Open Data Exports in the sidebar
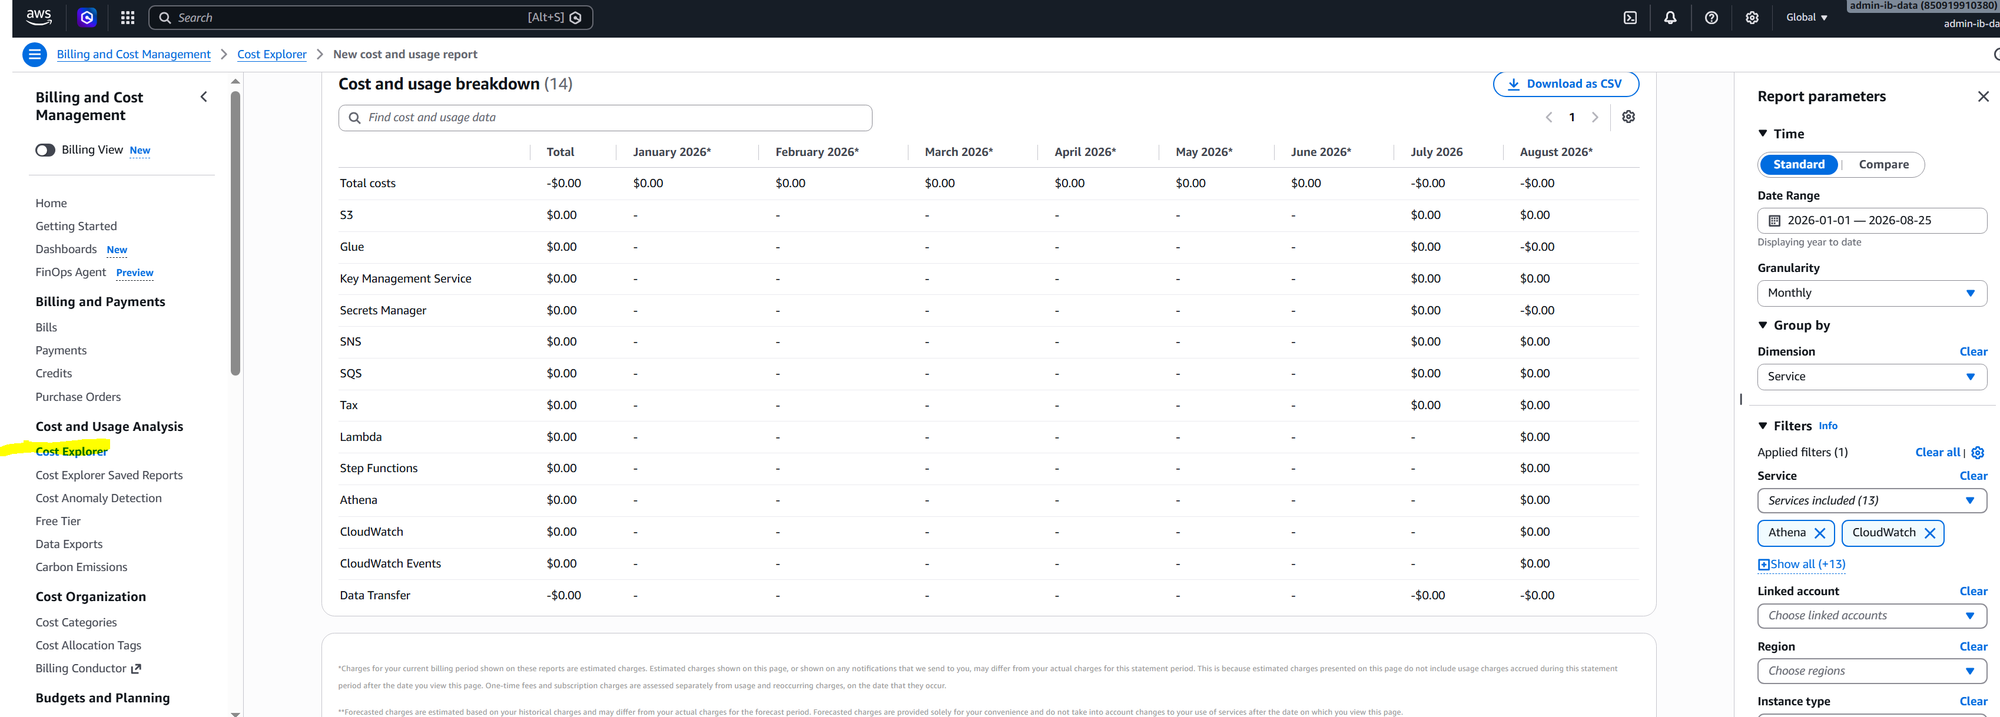 tap(69, 544)
